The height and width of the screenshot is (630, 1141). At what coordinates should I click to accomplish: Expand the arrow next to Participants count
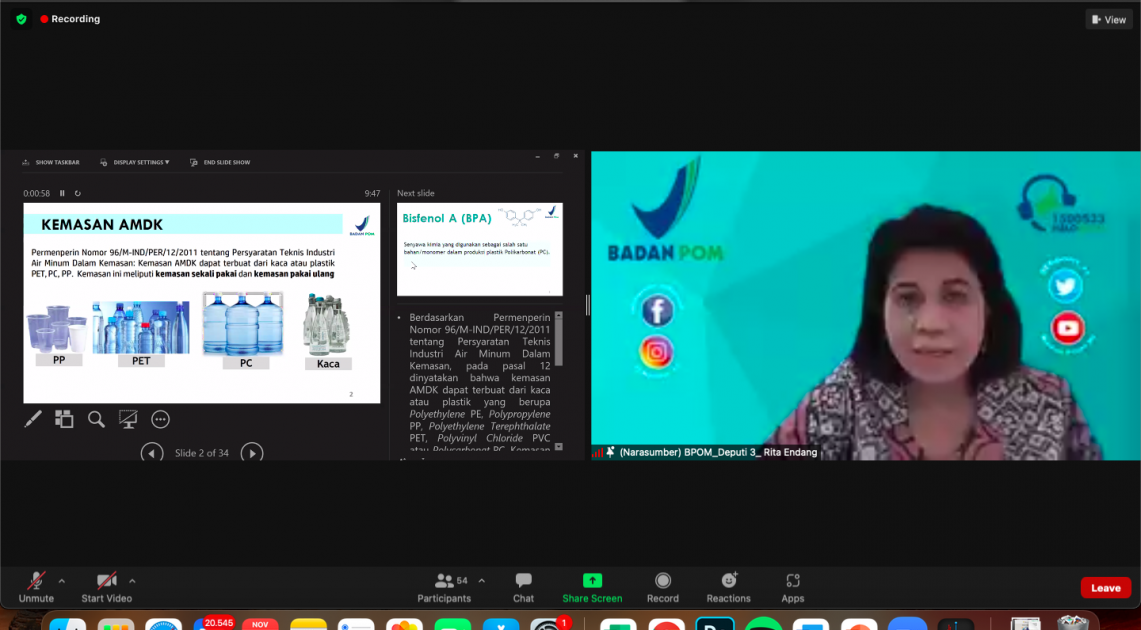[x=482, y=581]
